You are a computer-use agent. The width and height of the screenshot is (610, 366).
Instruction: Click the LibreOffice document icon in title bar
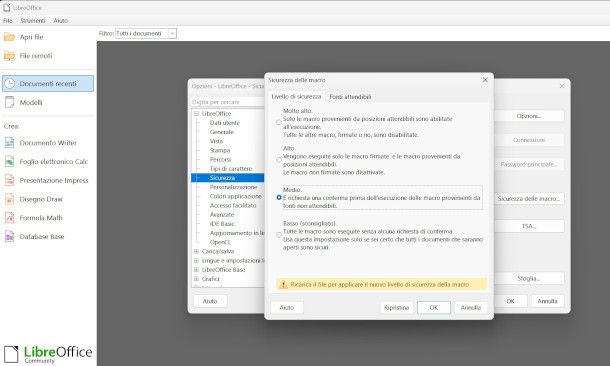click(x=7, y=7)
